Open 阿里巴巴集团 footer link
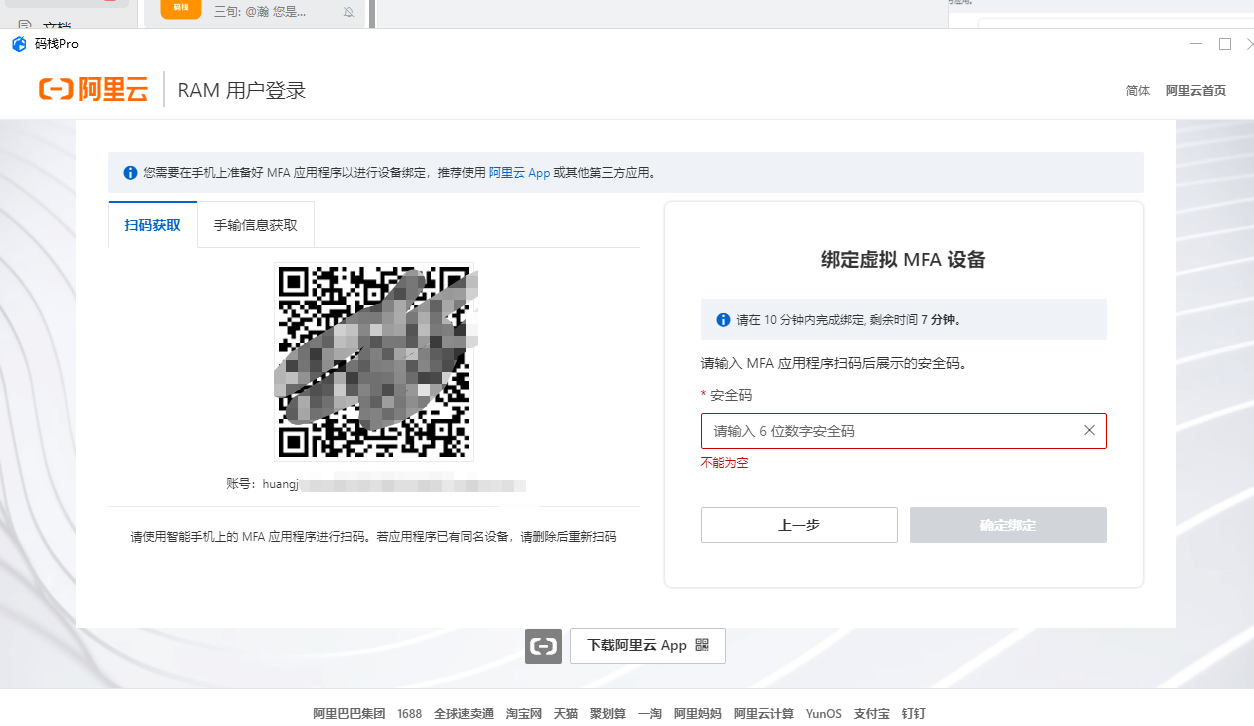 [349, 713]
